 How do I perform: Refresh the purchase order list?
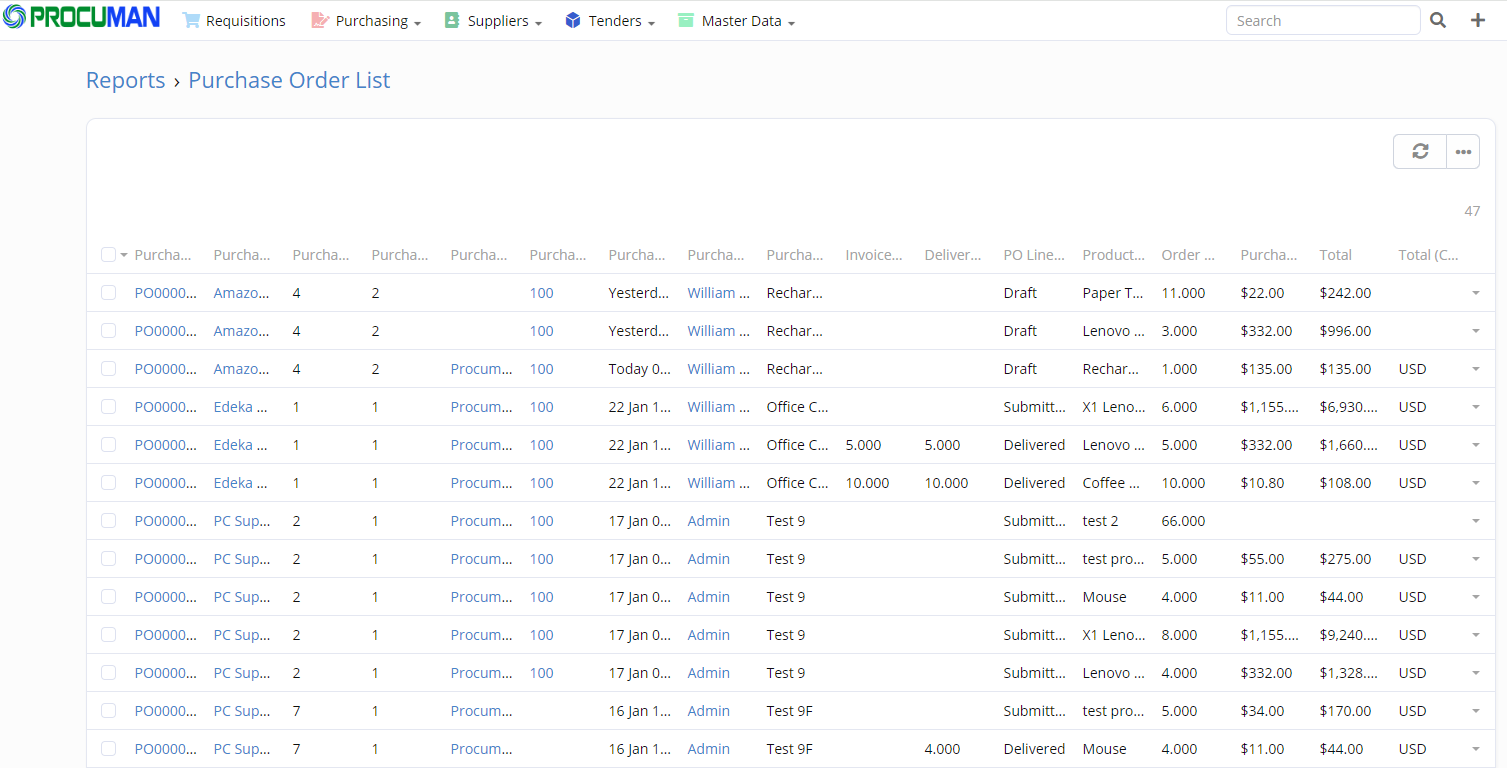(x=1420, y=151)
